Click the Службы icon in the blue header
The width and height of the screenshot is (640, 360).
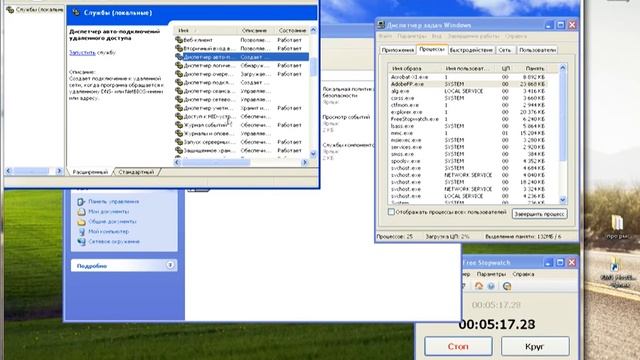click(x=76, y=13)
